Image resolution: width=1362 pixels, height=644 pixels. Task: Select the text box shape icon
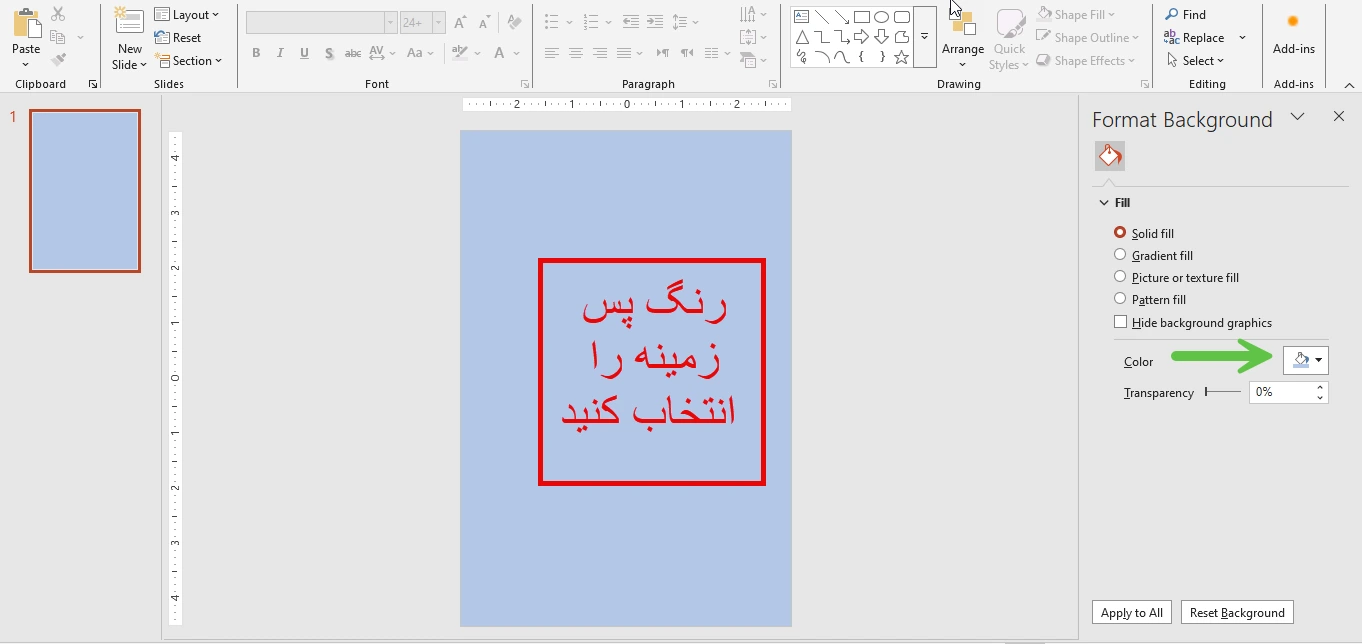tap(801, 17)
